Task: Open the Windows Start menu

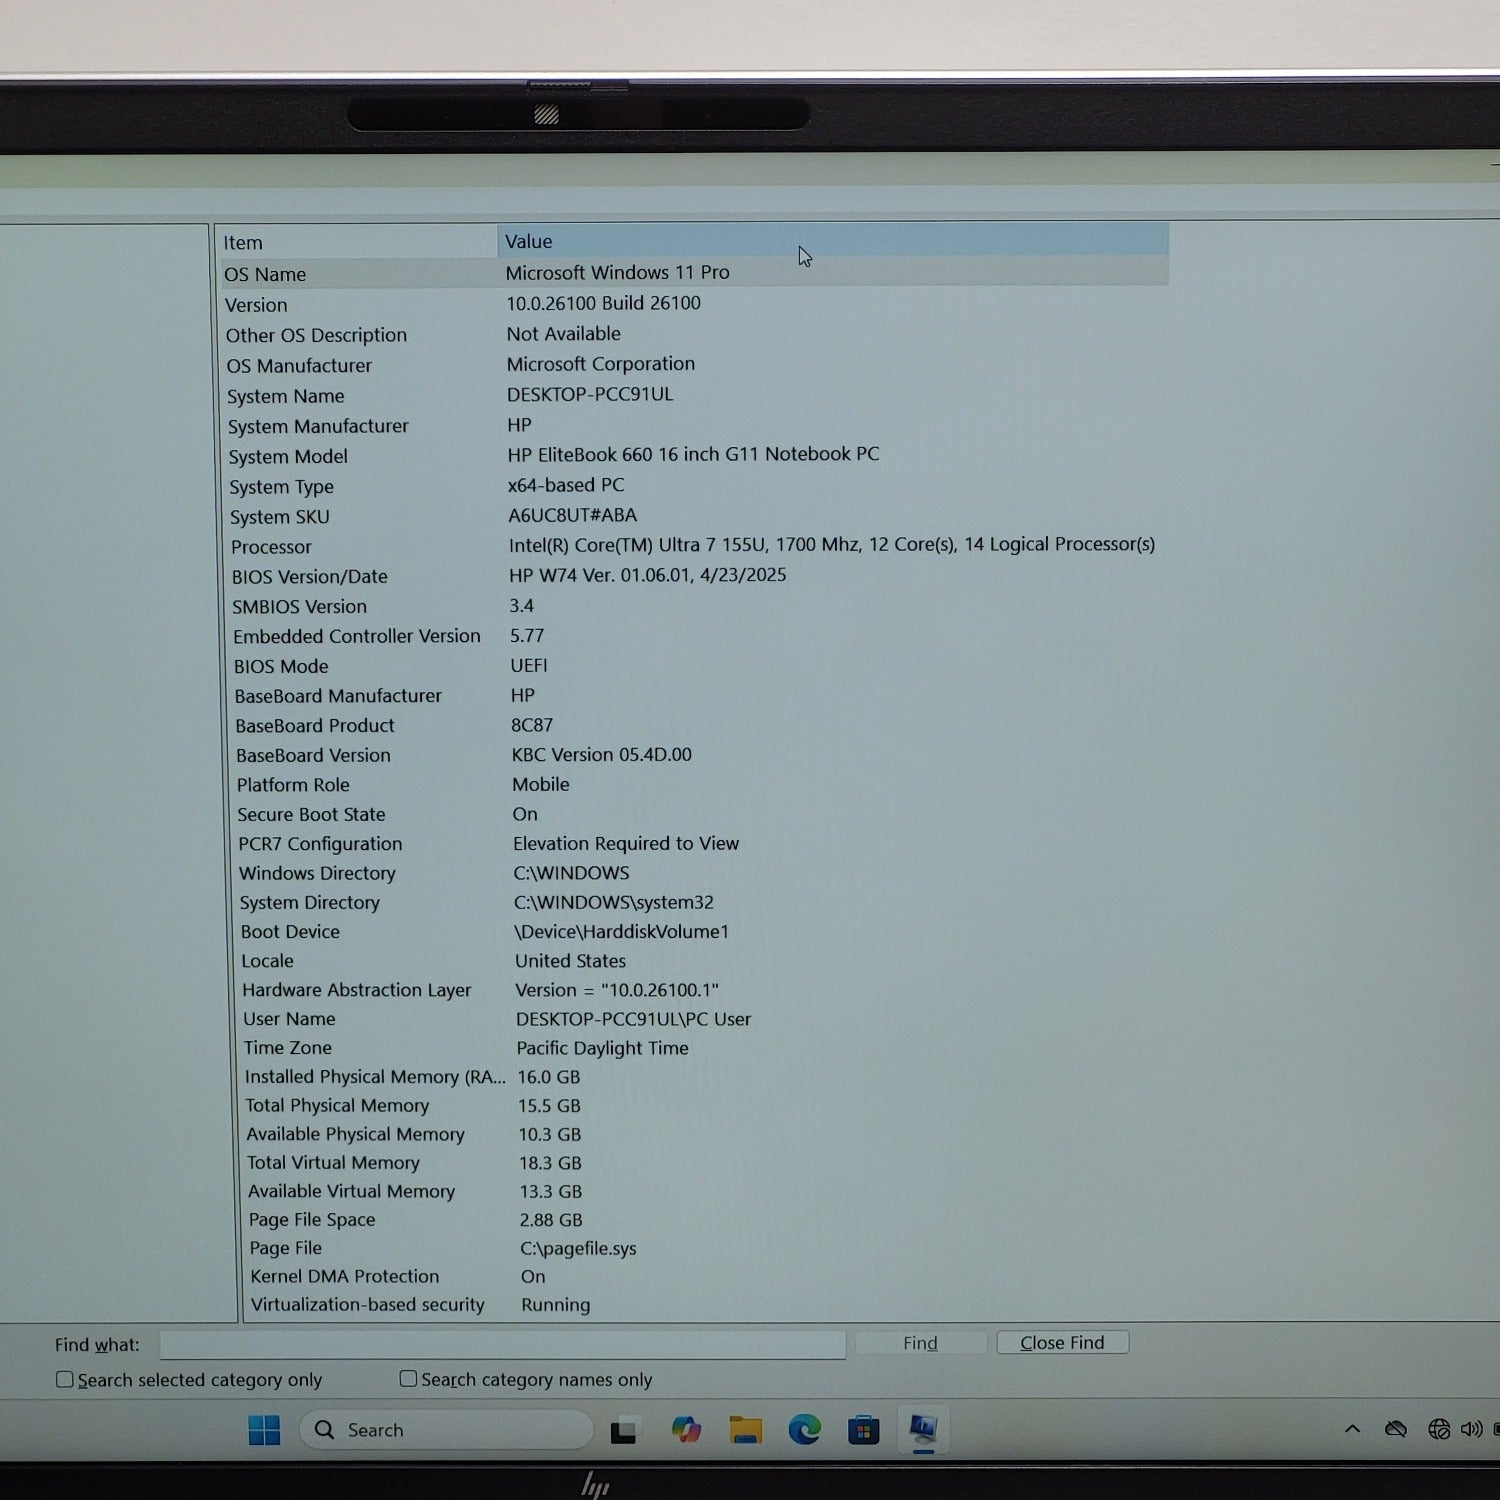Action: point(264,1430)
